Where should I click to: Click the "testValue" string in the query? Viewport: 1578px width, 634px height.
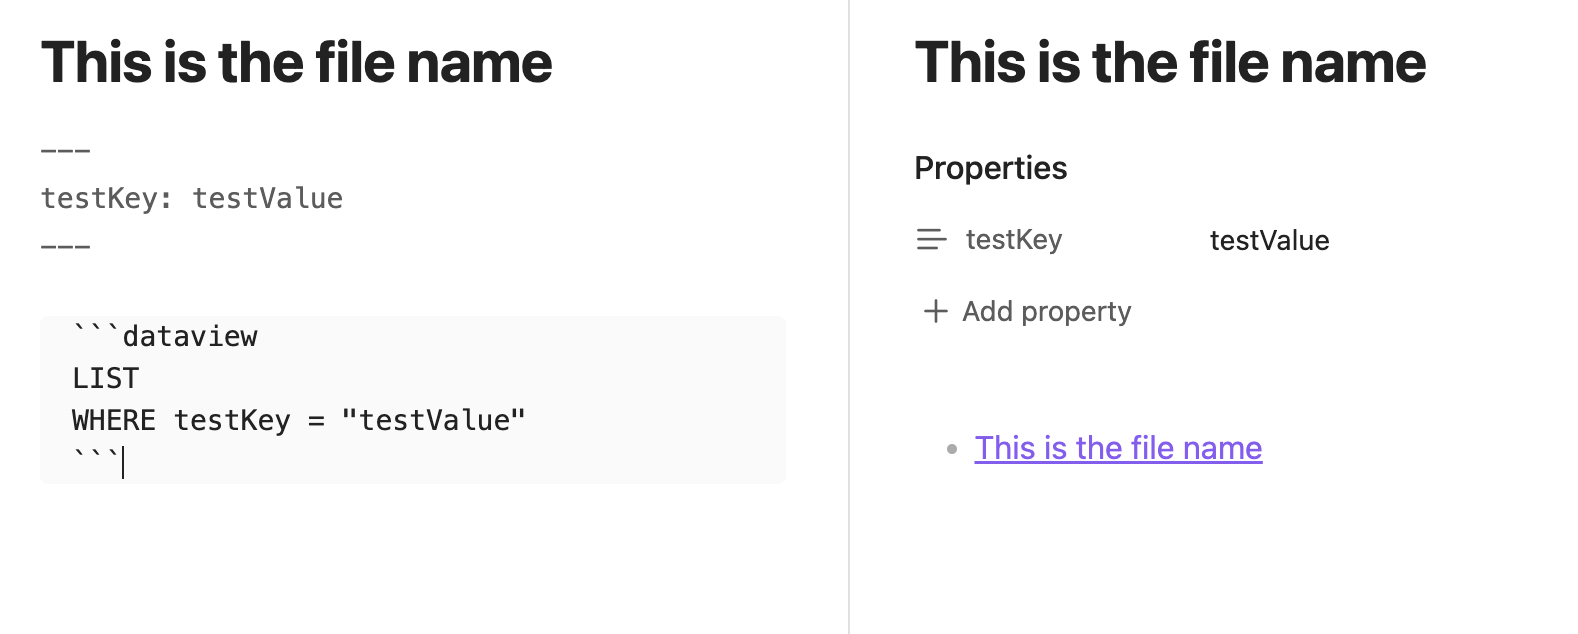pyautogui.click(x=433, y=420)
